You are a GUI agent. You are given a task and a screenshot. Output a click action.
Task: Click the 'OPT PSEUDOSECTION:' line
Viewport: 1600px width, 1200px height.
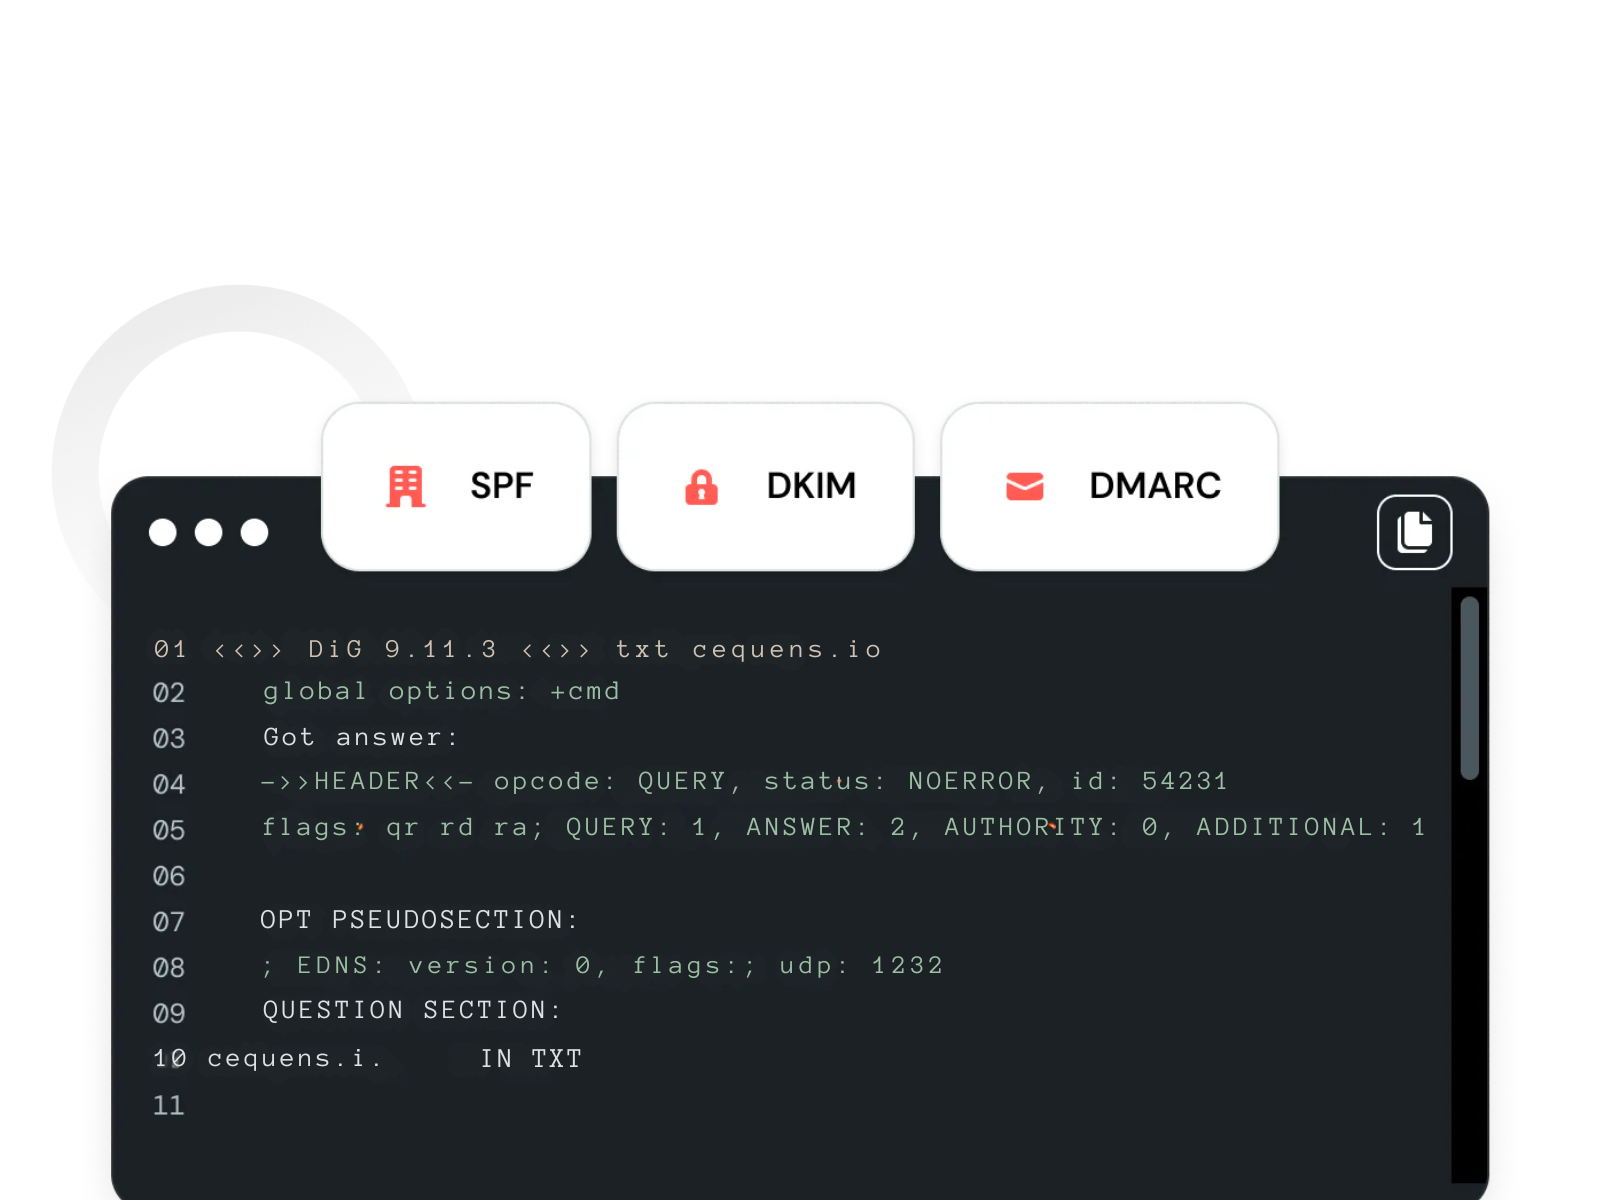(419, 920)
